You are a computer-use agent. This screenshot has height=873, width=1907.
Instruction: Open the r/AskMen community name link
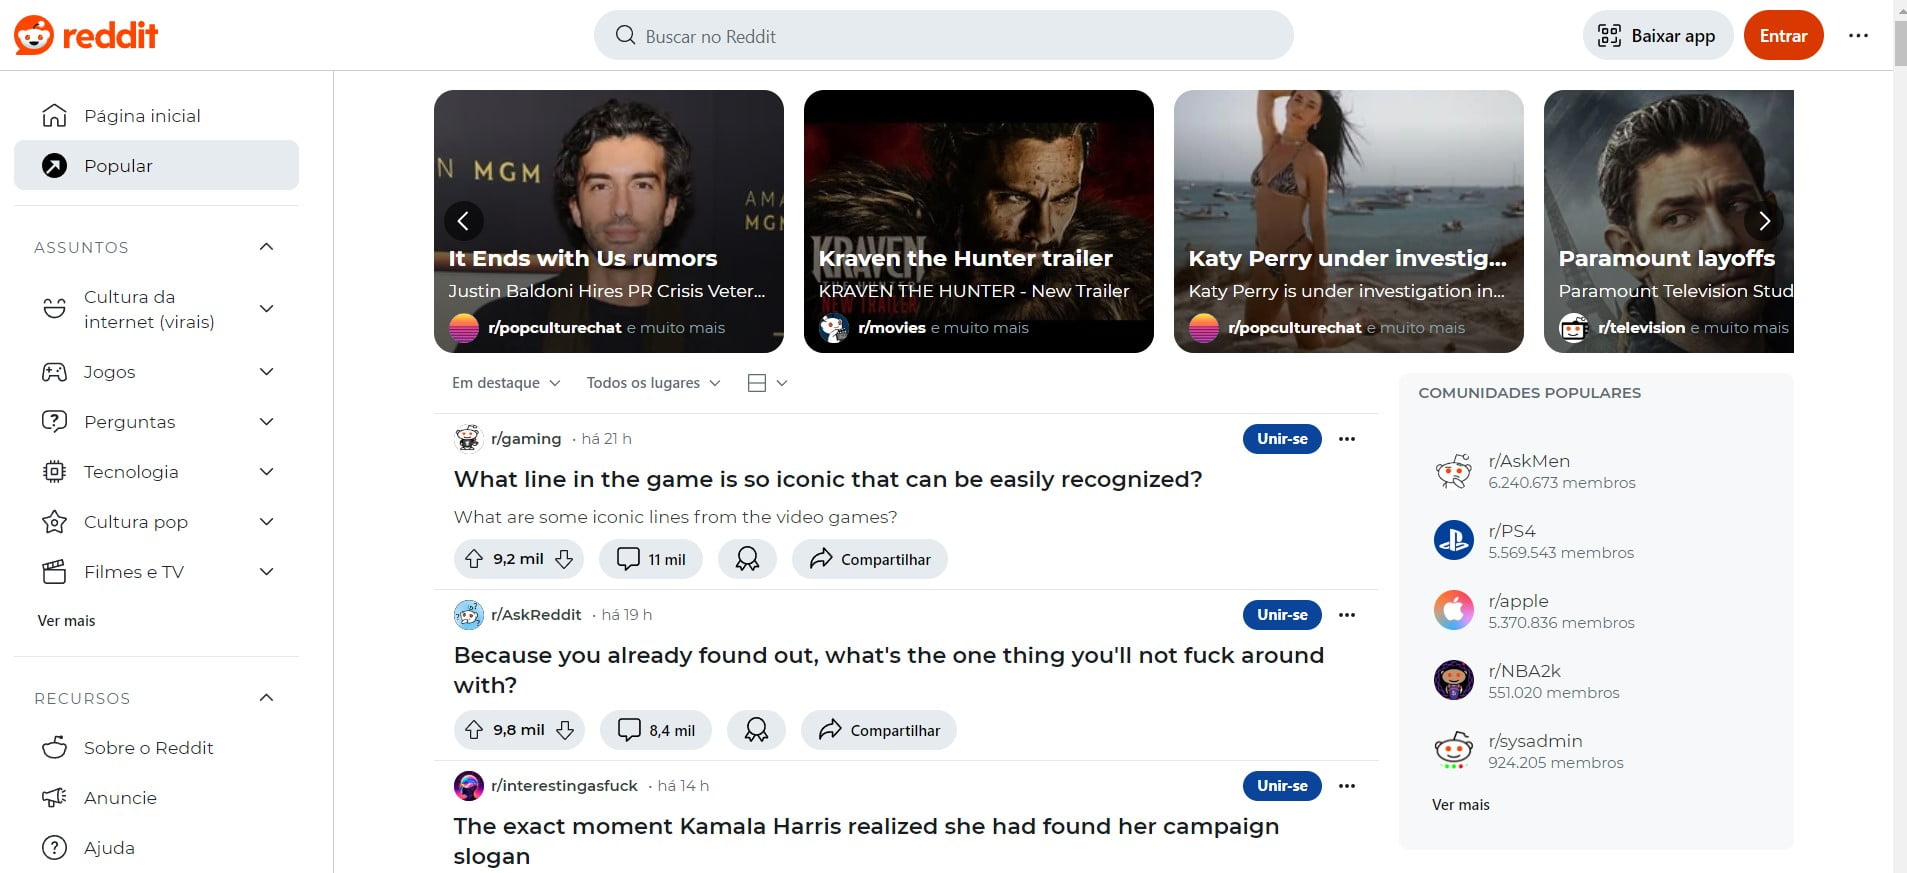1529,461
